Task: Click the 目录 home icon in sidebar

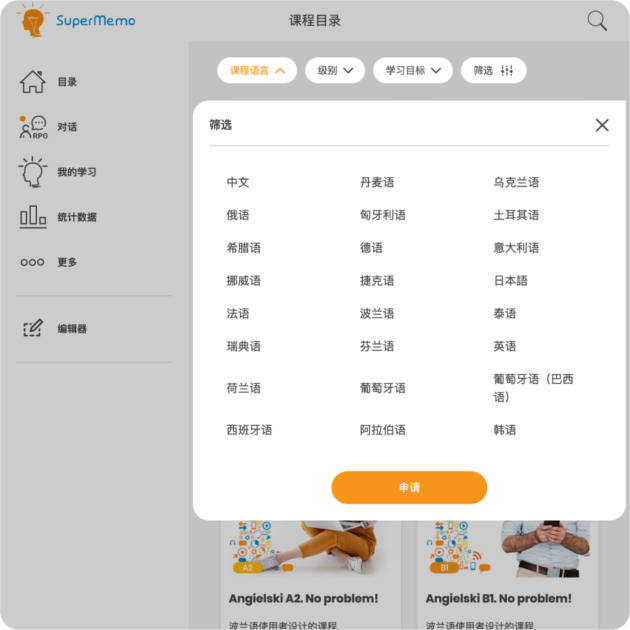Action: (x=33, y=82)
